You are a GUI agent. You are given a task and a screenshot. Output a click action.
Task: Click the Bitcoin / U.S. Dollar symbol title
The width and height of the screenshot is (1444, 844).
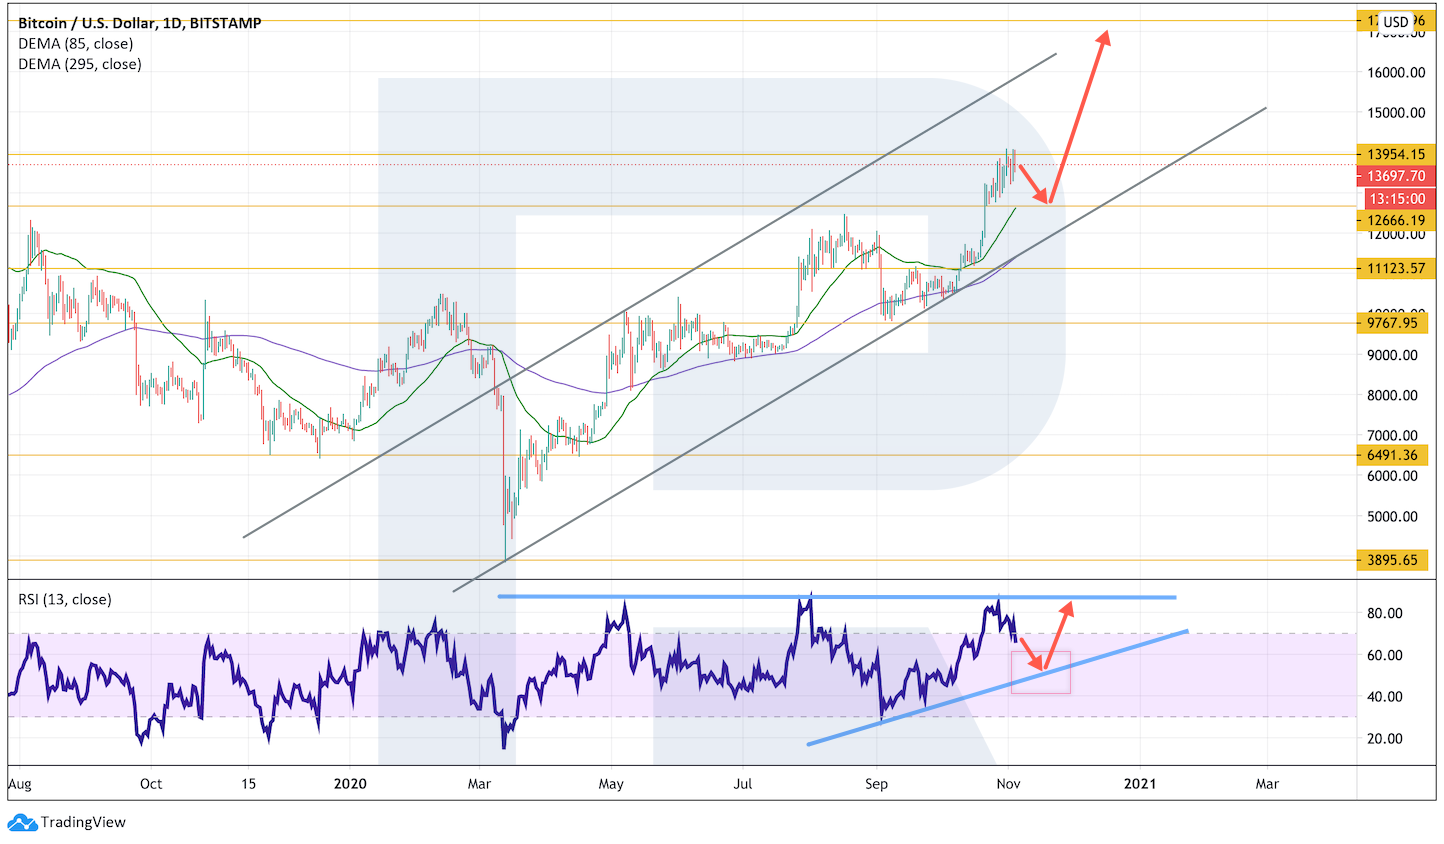click(140, 23)
